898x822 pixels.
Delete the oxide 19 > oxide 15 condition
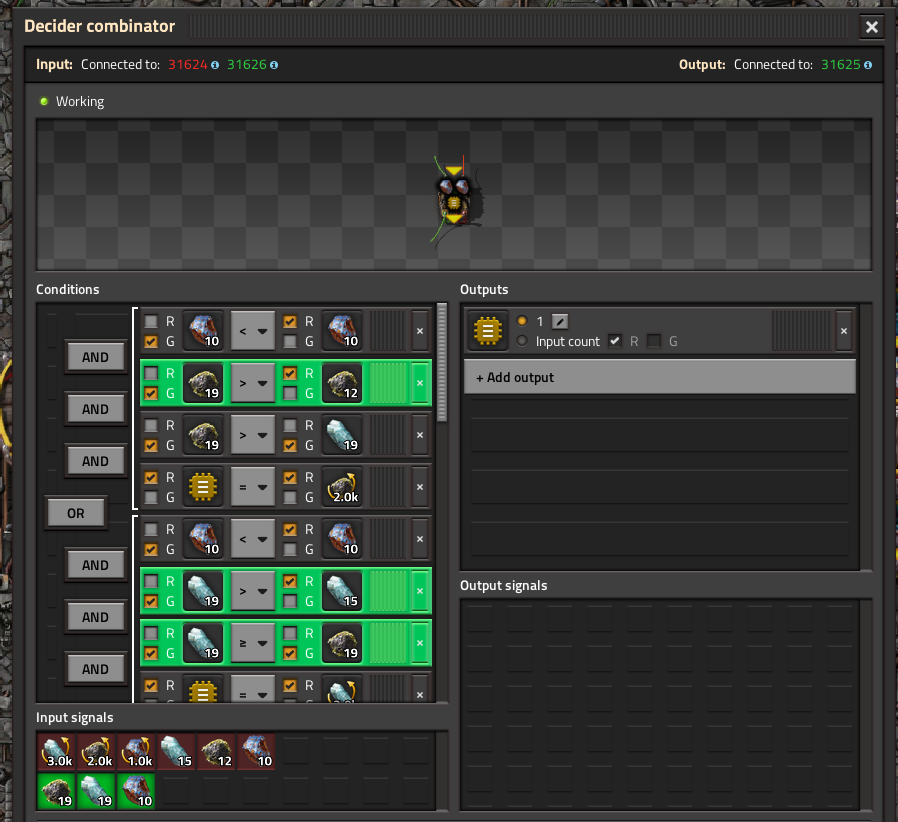point(420,591)
